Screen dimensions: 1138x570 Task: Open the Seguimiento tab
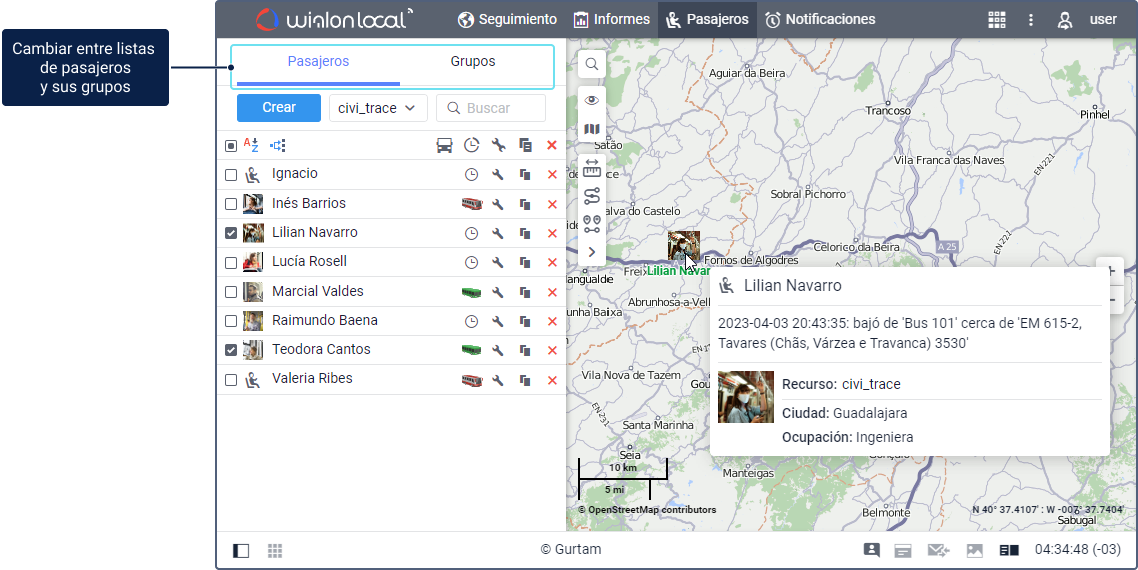point(507,20)
